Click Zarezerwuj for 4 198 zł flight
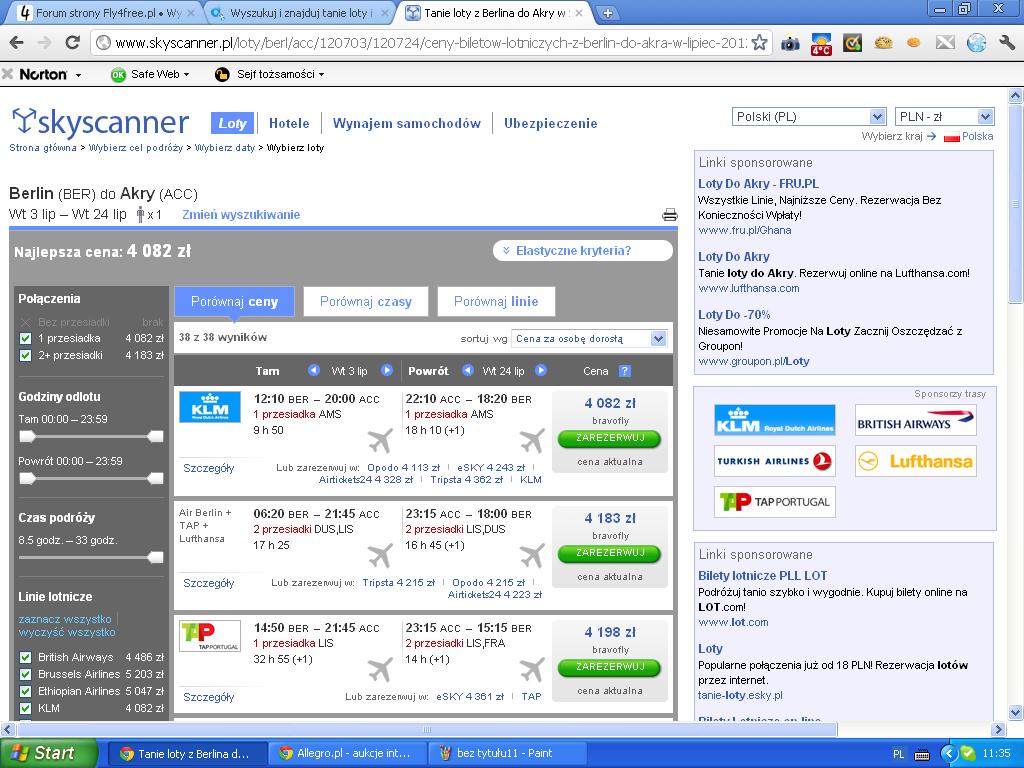This screenshot has width=1024, height=768. pos(610,667)
